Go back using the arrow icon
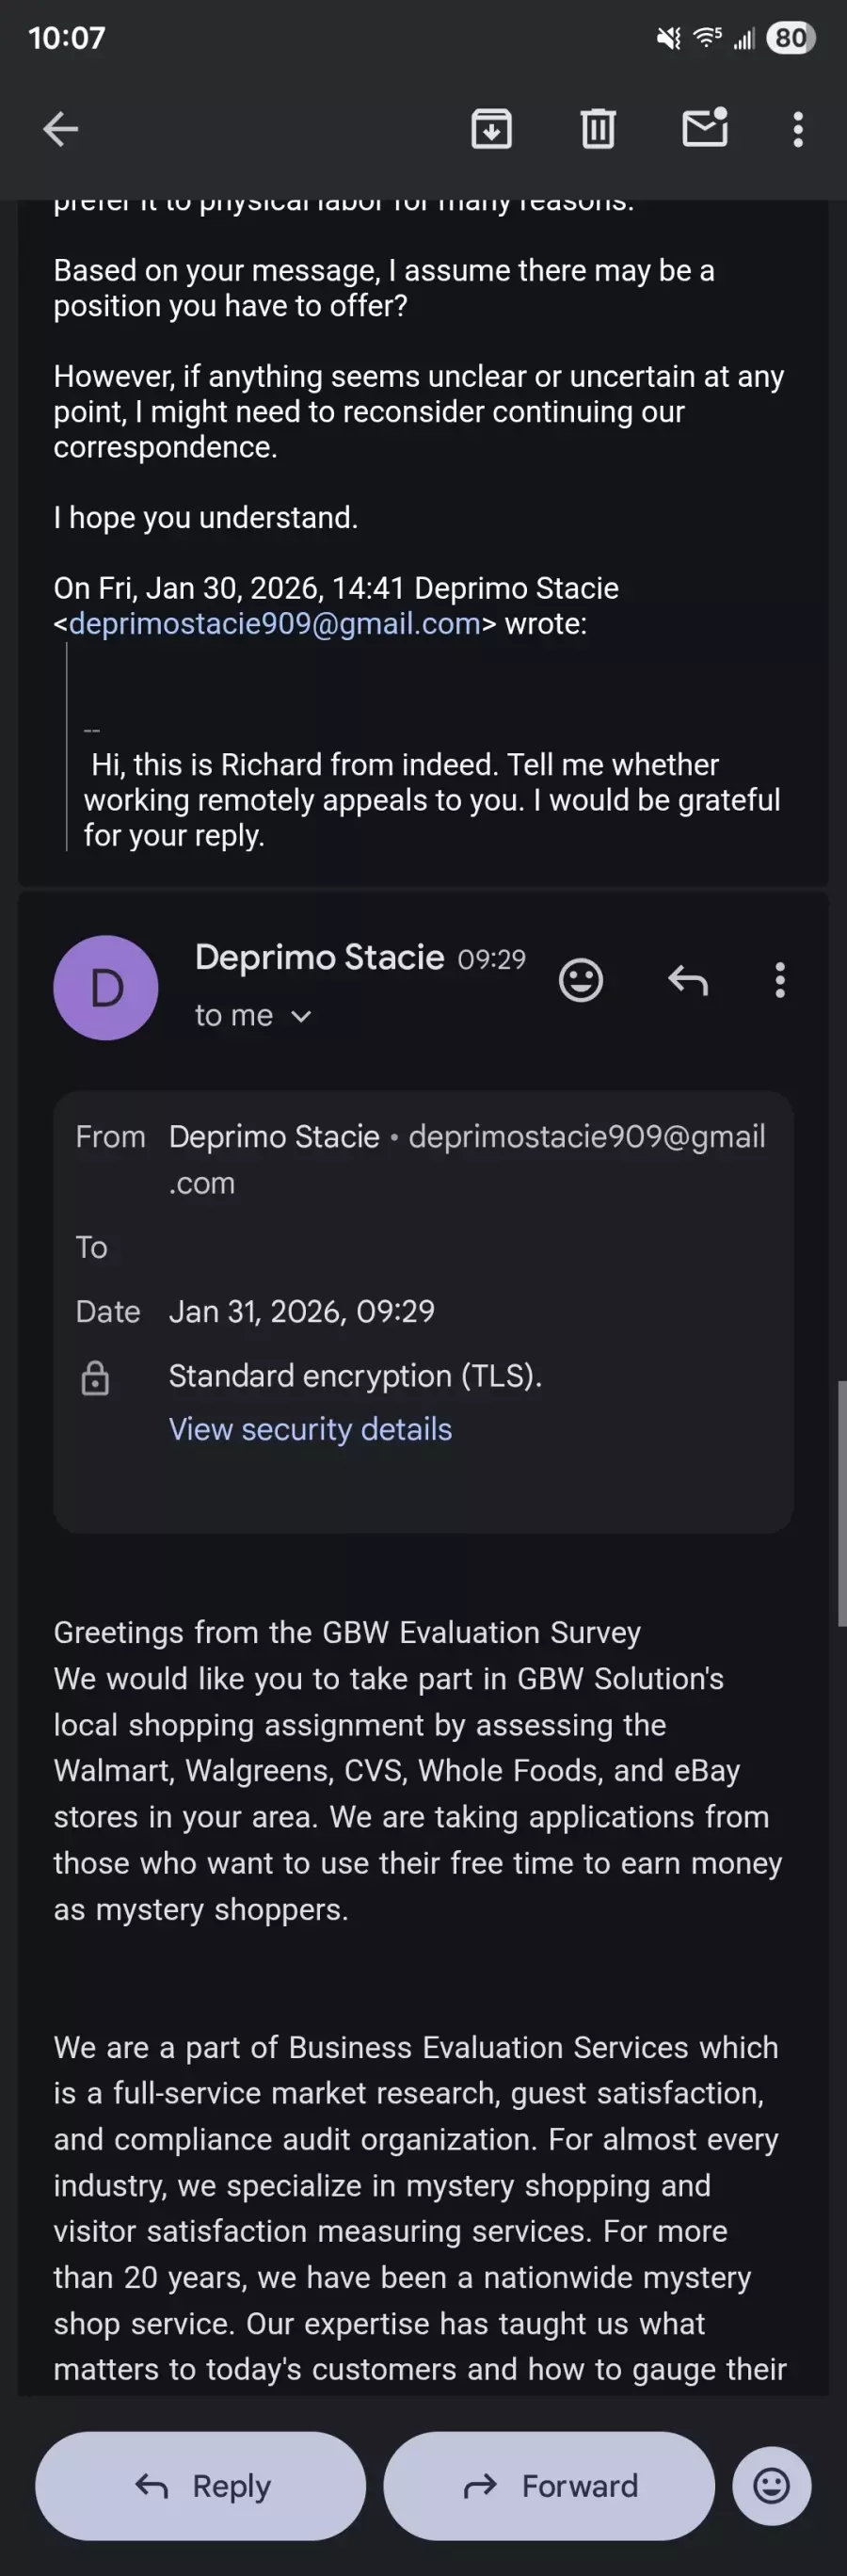 pos(61,129)
